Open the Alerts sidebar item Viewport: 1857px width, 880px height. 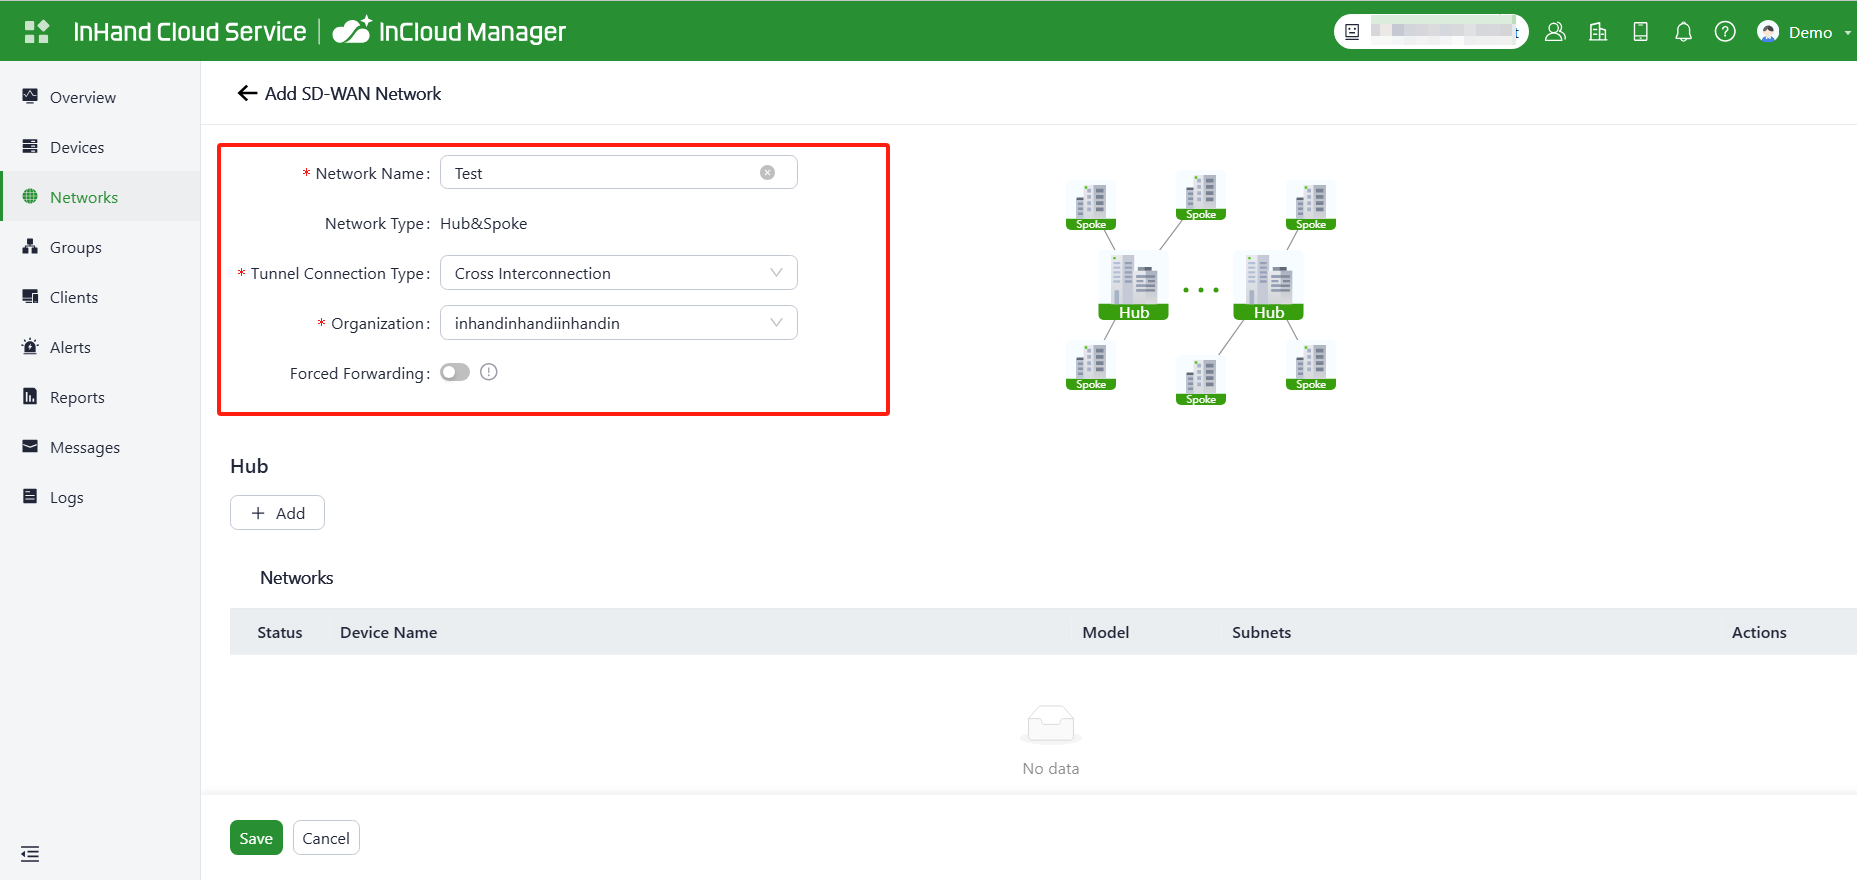(70, 347)
